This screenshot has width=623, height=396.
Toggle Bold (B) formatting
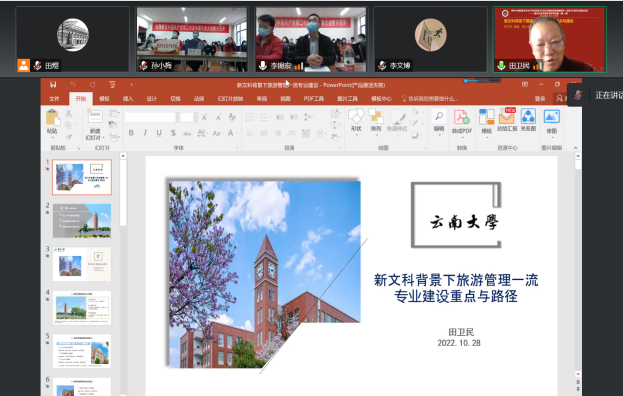[131, 133]
